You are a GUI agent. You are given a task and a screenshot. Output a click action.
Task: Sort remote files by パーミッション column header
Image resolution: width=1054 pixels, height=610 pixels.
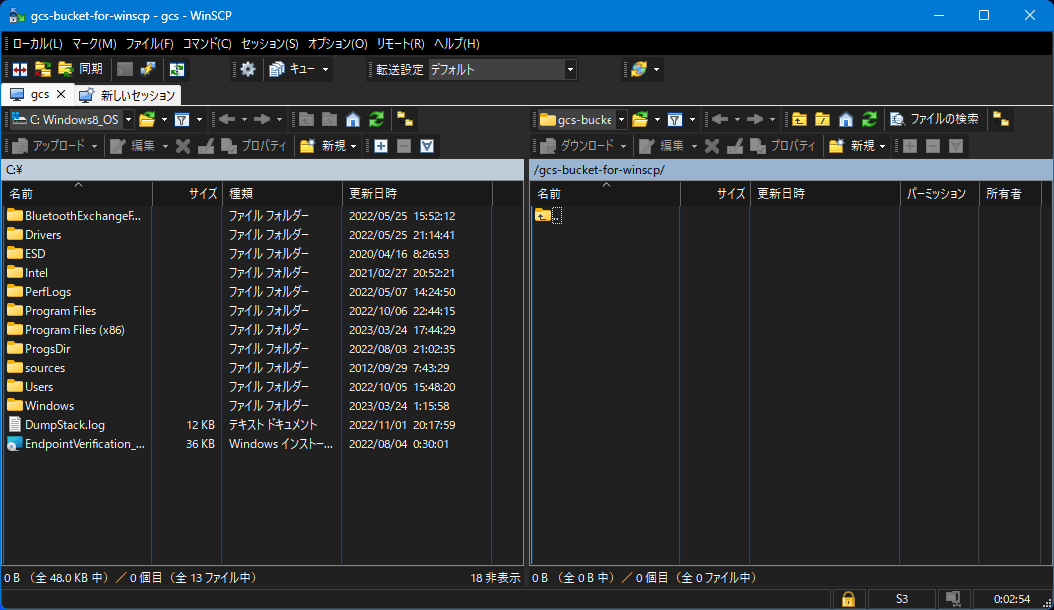[939, 194]
